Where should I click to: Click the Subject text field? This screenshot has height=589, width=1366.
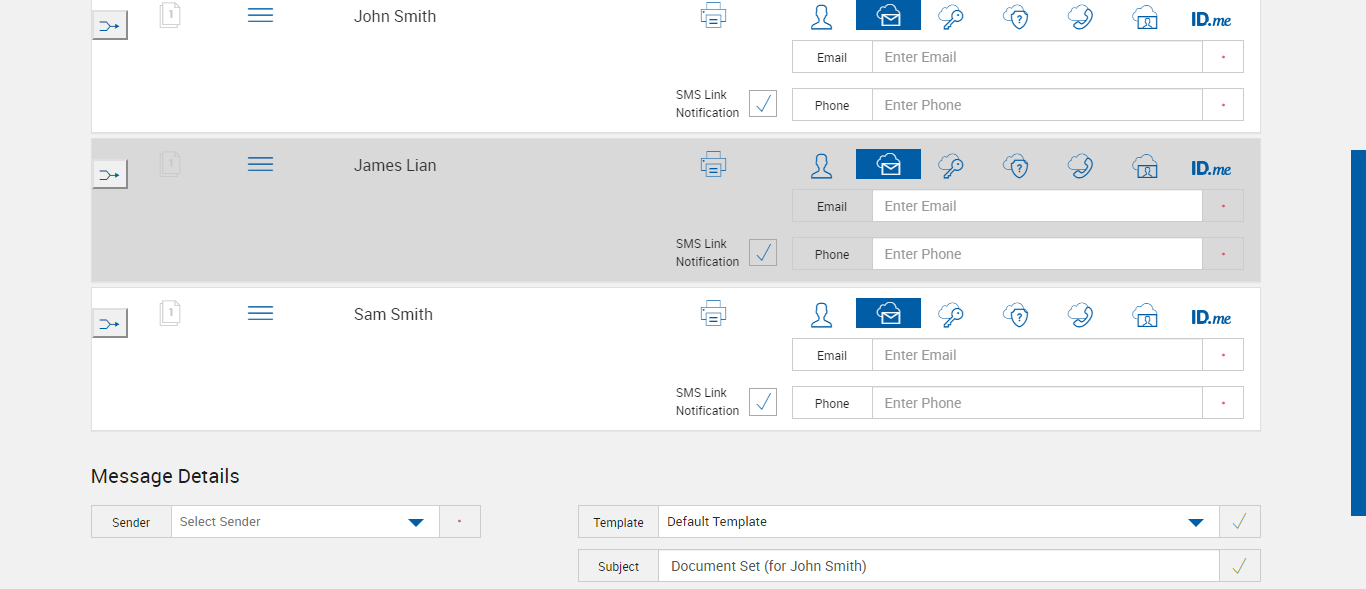(x=938, y=566)
